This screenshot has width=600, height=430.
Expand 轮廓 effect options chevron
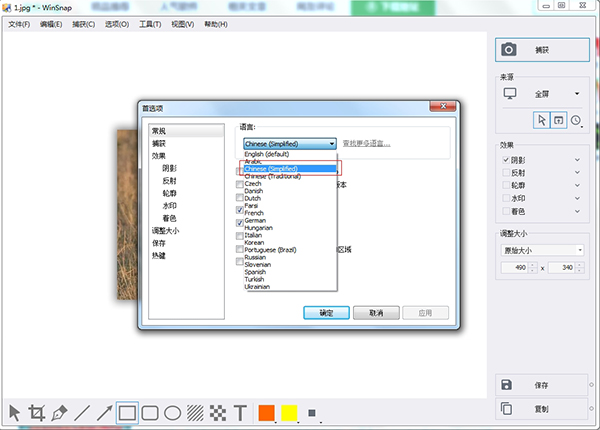click(x=577, y=186)
